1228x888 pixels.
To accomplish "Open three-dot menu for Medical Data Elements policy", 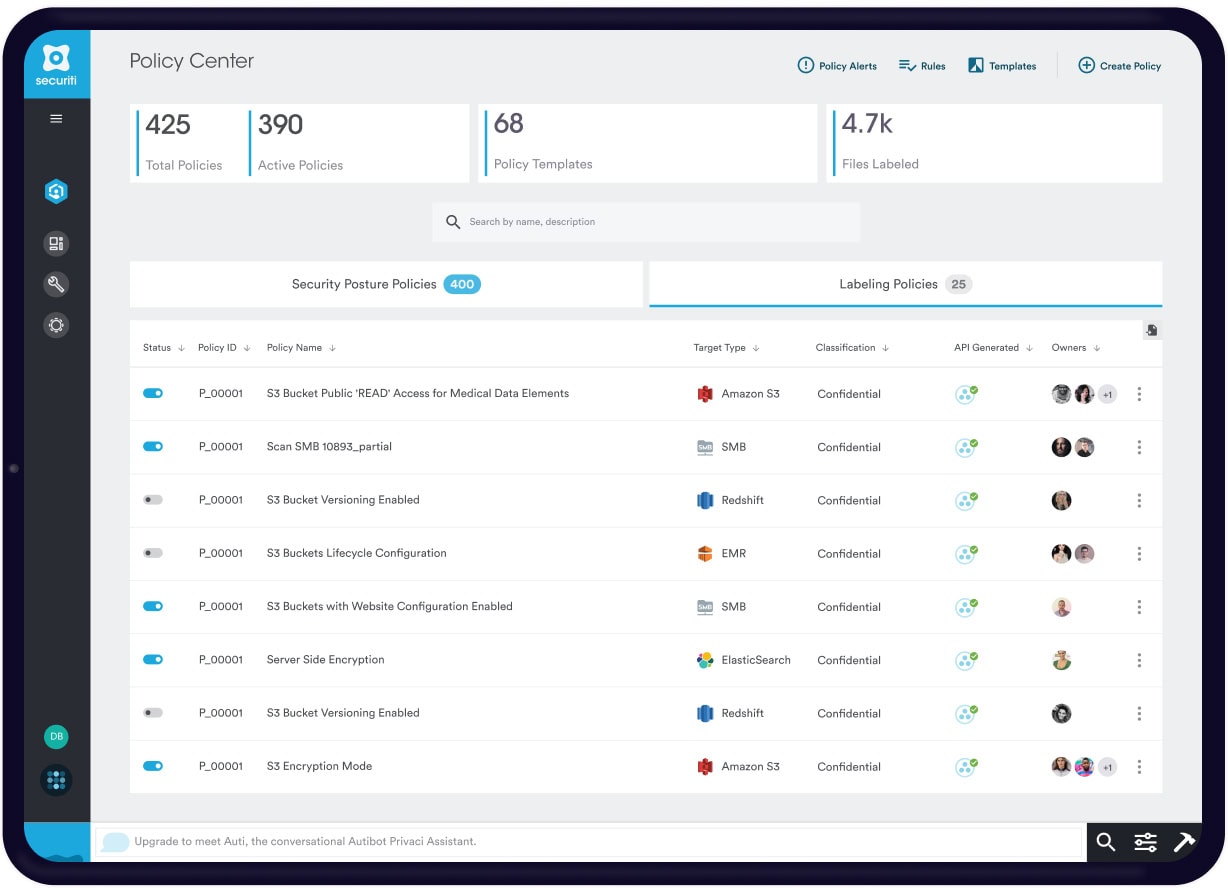I will [1139, 394].
